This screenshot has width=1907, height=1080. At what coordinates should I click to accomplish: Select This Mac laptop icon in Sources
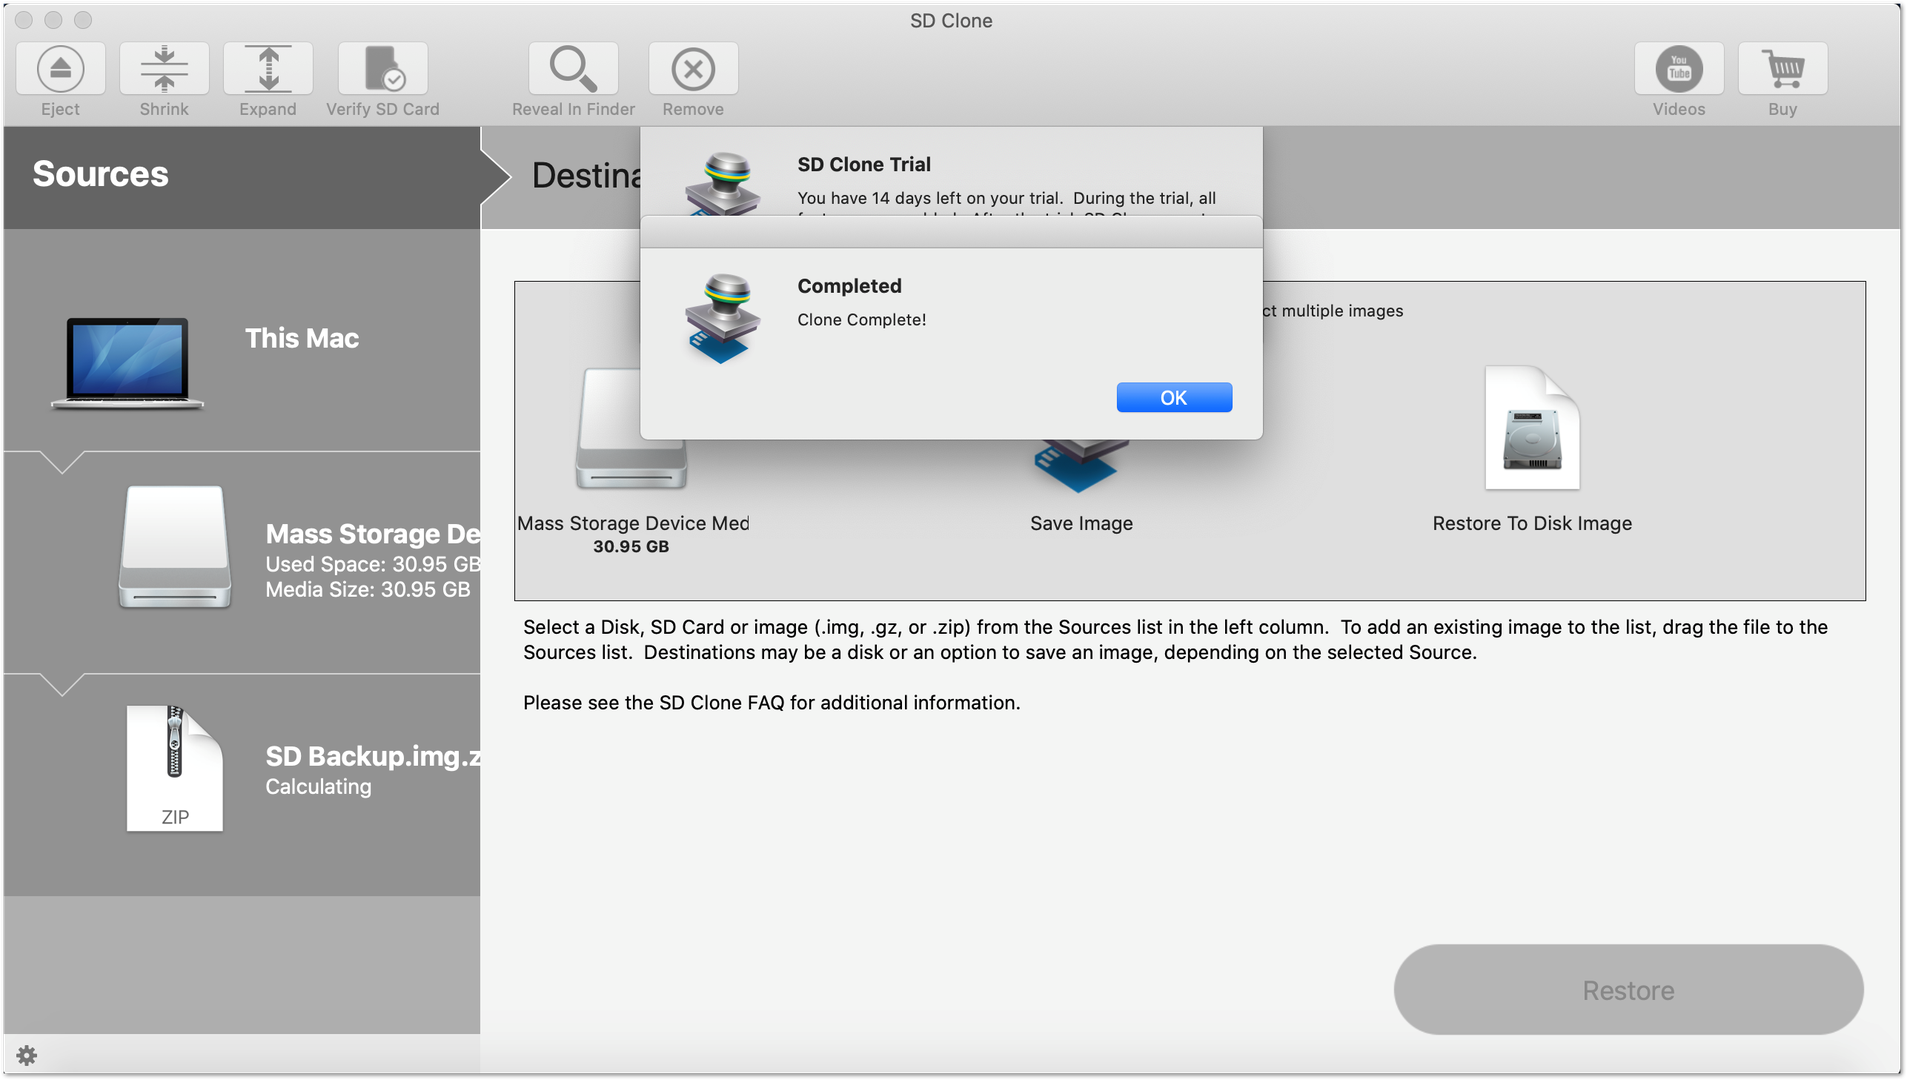point(127,363)
